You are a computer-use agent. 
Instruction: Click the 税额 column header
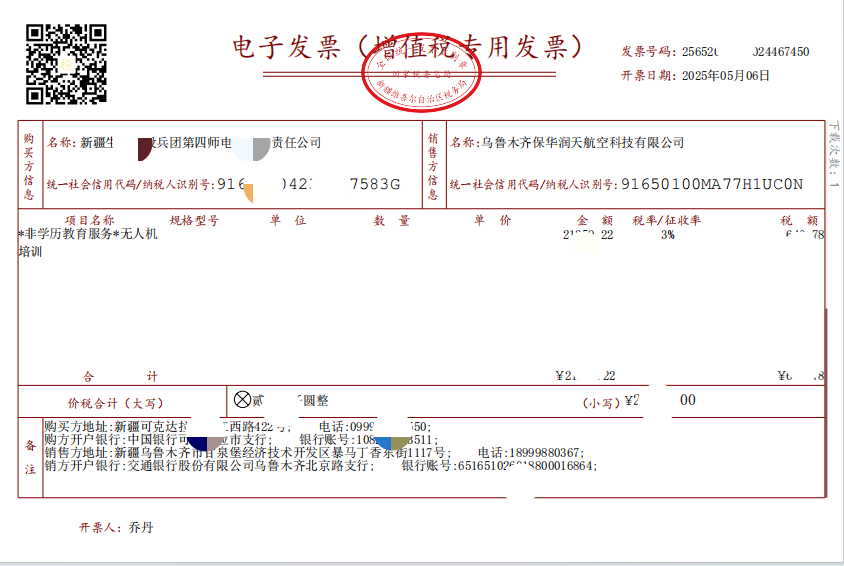(799, 220)
